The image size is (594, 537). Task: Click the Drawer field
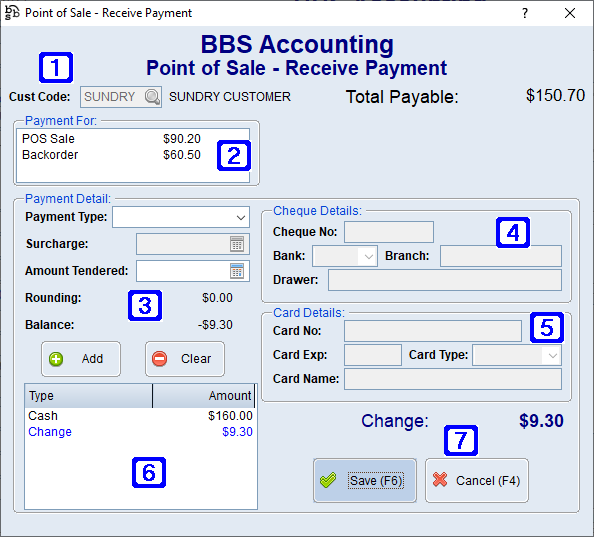(445, 280)
